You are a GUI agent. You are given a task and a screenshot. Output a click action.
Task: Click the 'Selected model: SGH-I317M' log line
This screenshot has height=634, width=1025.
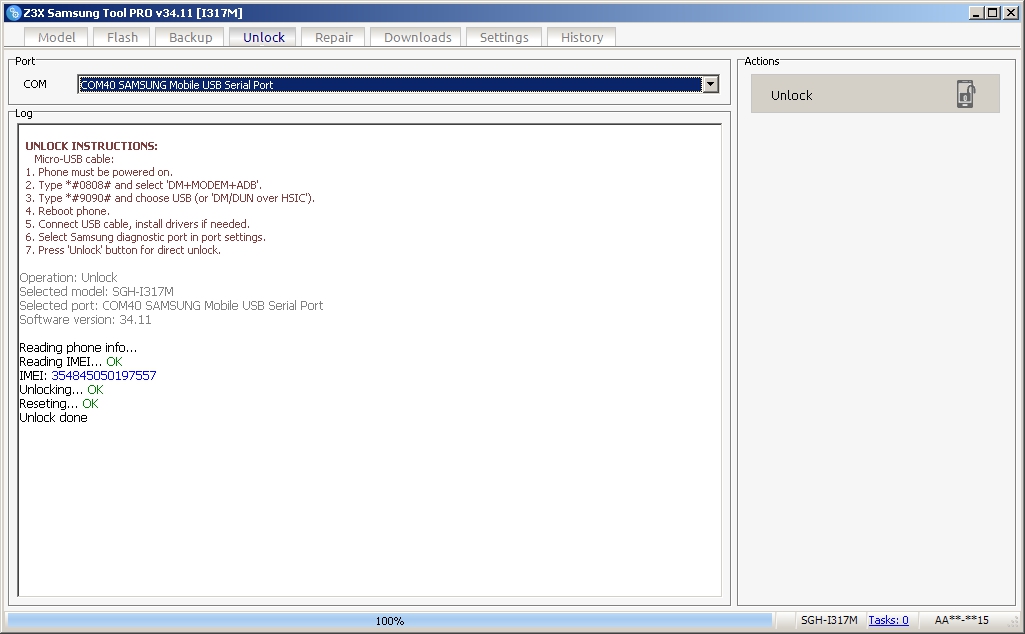[x=96, y=292]
